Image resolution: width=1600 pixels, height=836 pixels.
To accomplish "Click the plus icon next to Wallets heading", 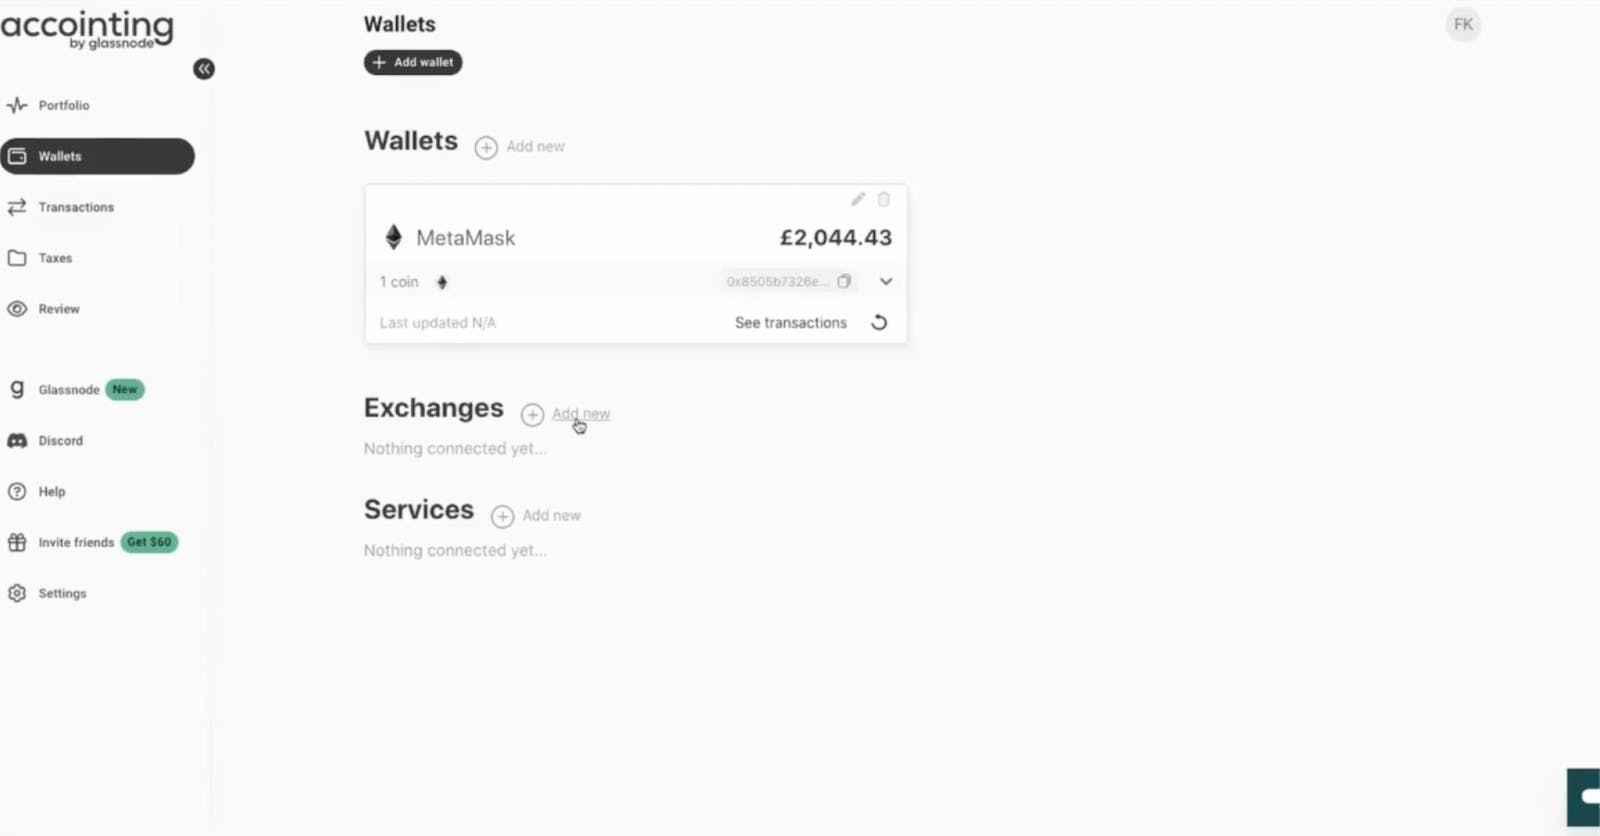I will (x=486, y=147).
